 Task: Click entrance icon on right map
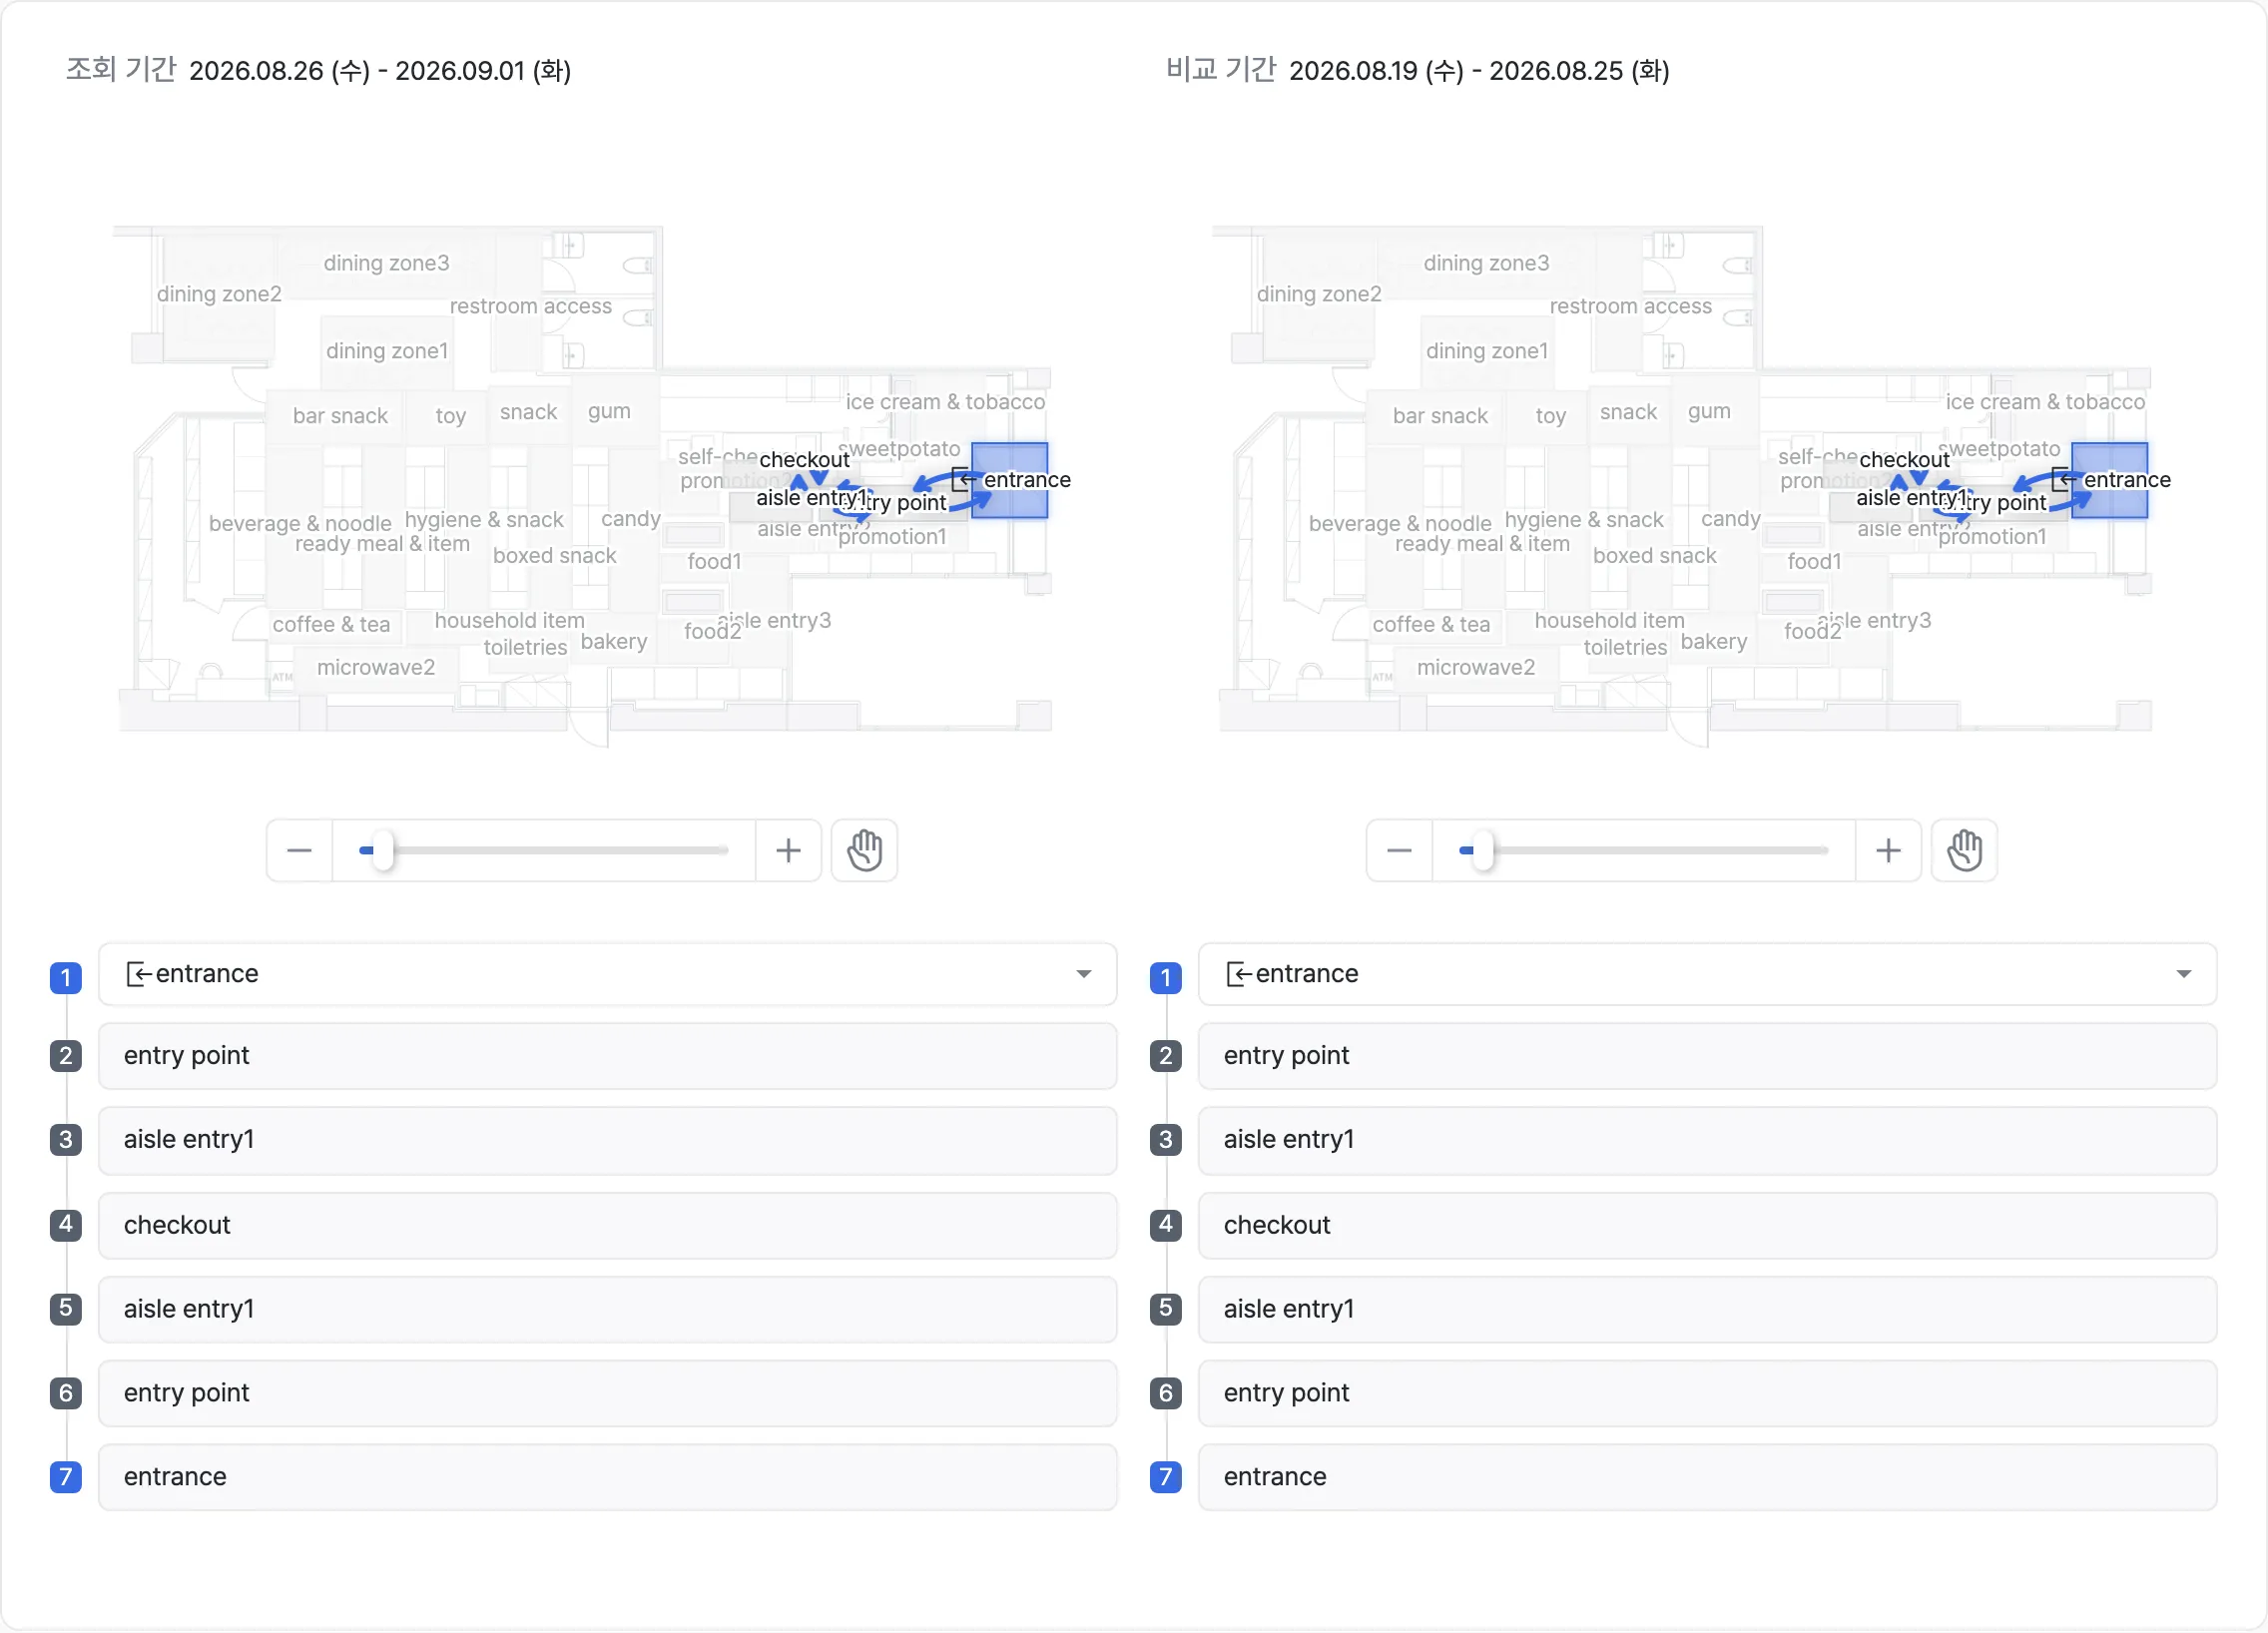pyautogui.click(x=2062, y=480)
